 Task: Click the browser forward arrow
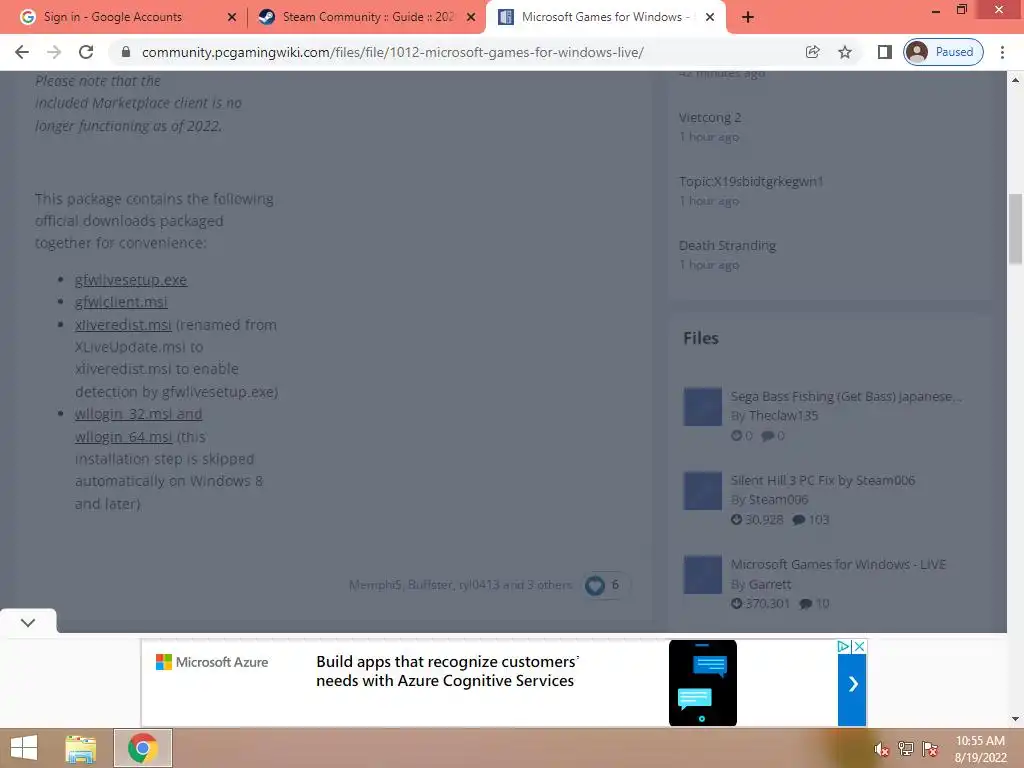click(54, 52)
